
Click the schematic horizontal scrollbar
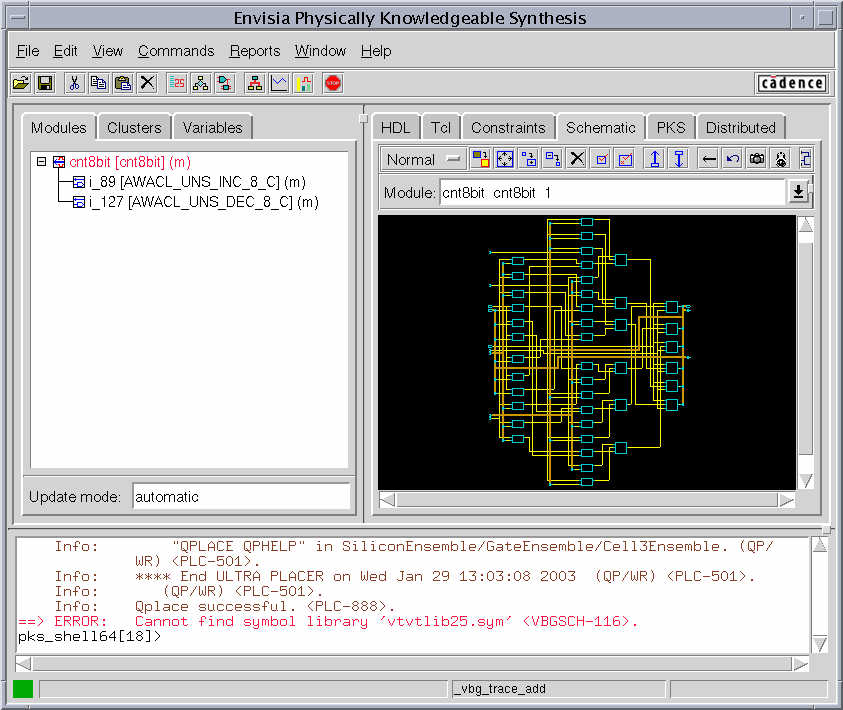(x=587, y=499)
